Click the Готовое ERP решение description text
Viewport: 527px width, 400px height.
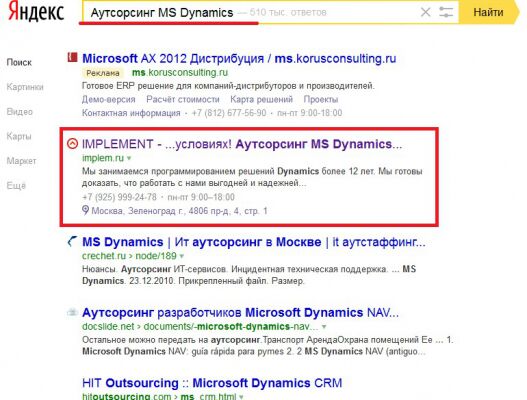point(228,86)
